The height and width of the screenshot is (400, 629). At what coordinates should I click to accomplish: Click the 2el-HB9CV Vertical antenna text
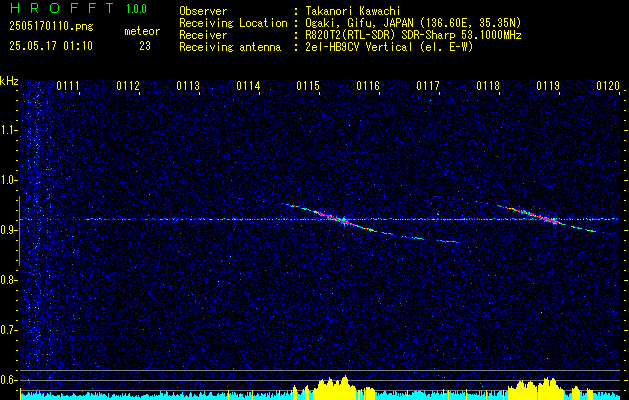[389, 47]
